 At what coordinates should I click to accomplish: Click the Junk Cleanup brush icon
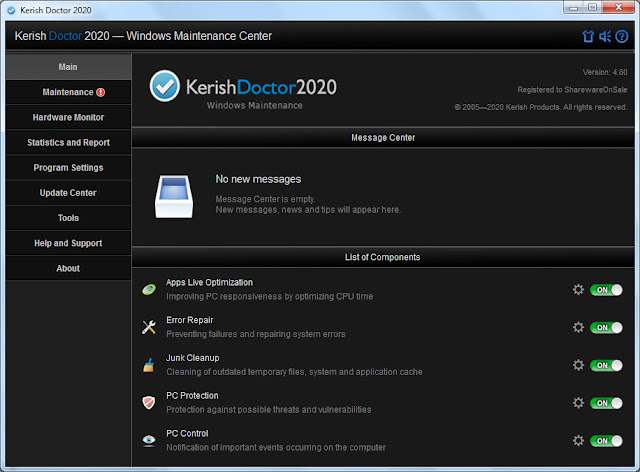pos(149,365)
